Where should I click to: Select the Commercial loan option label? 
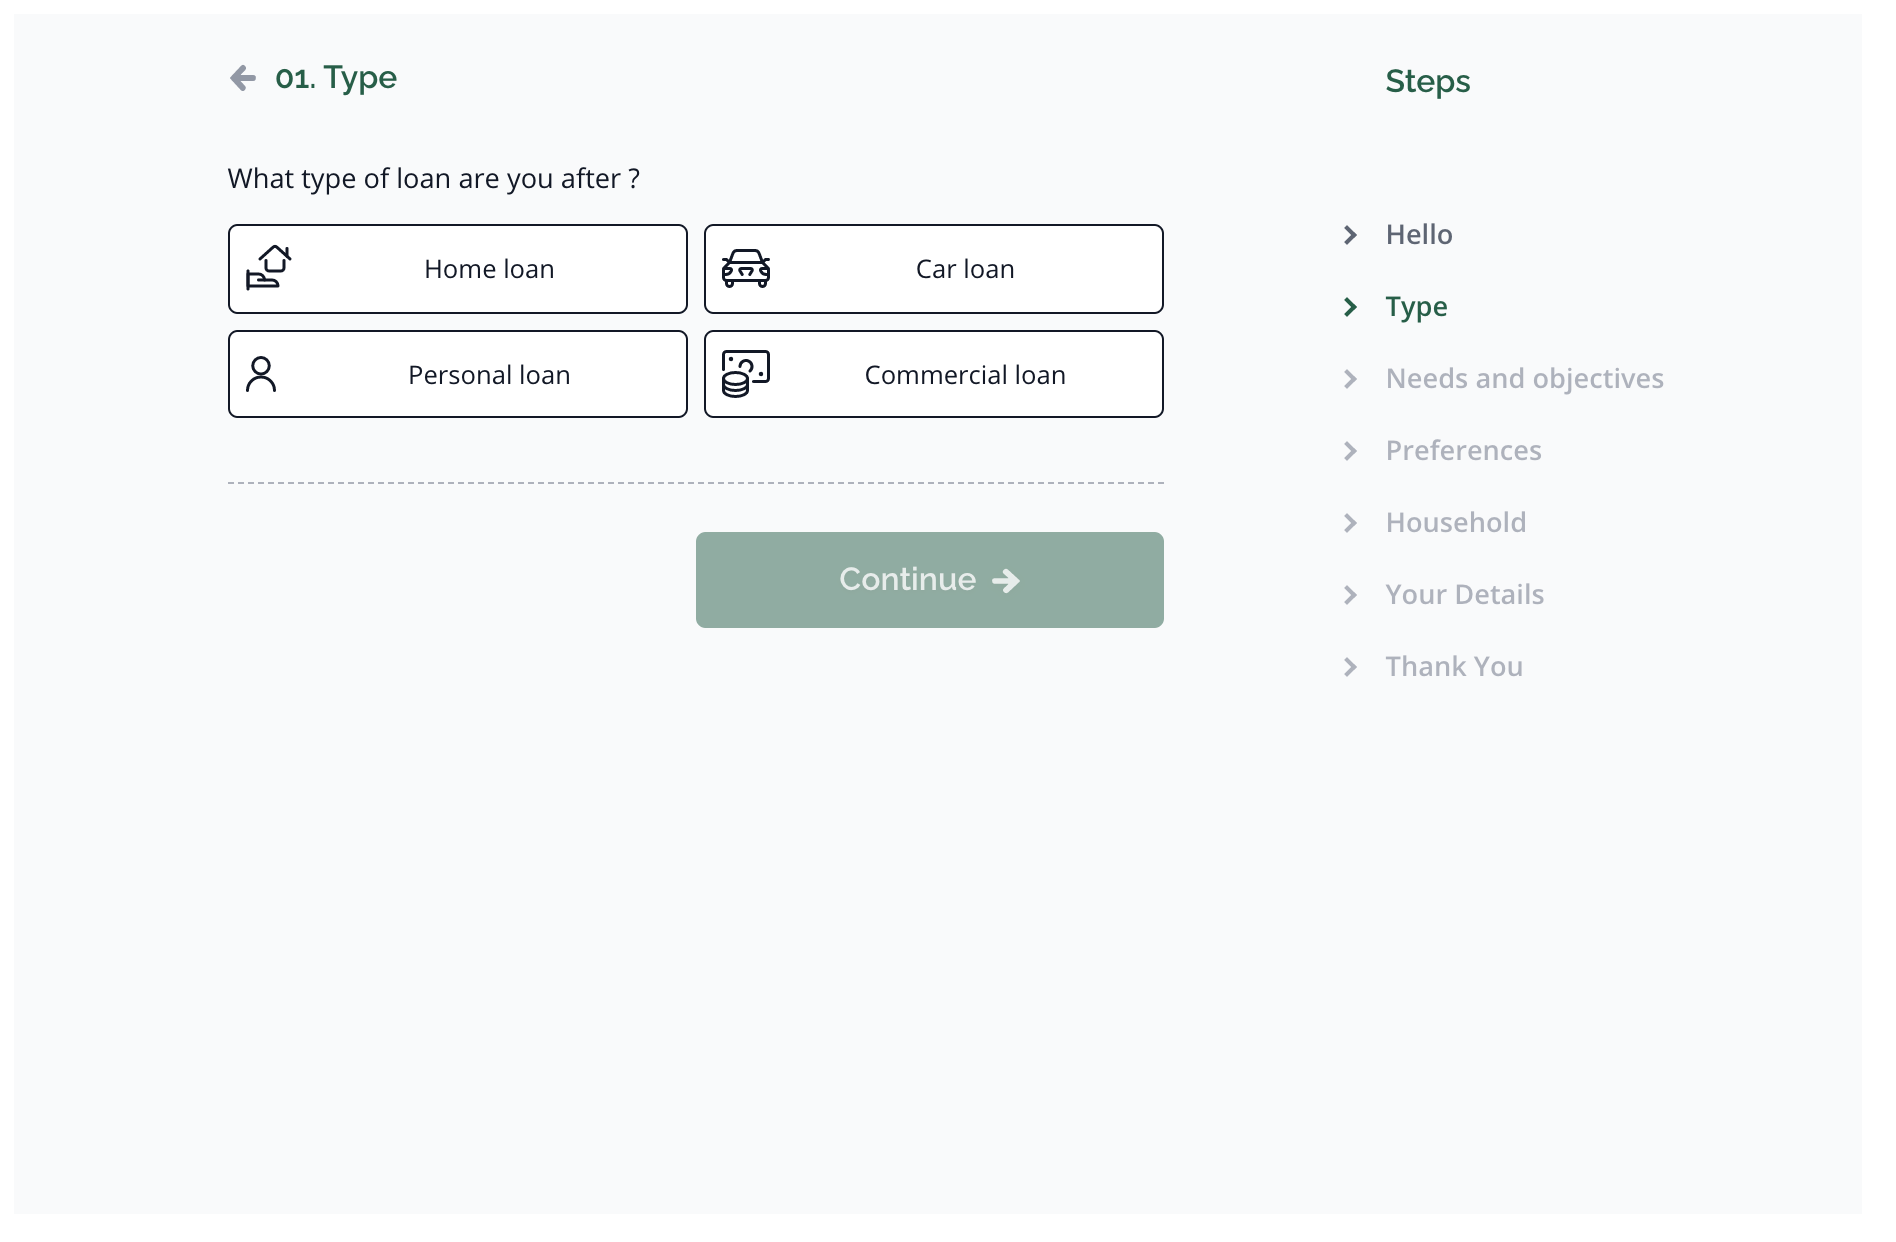[965, 375]
